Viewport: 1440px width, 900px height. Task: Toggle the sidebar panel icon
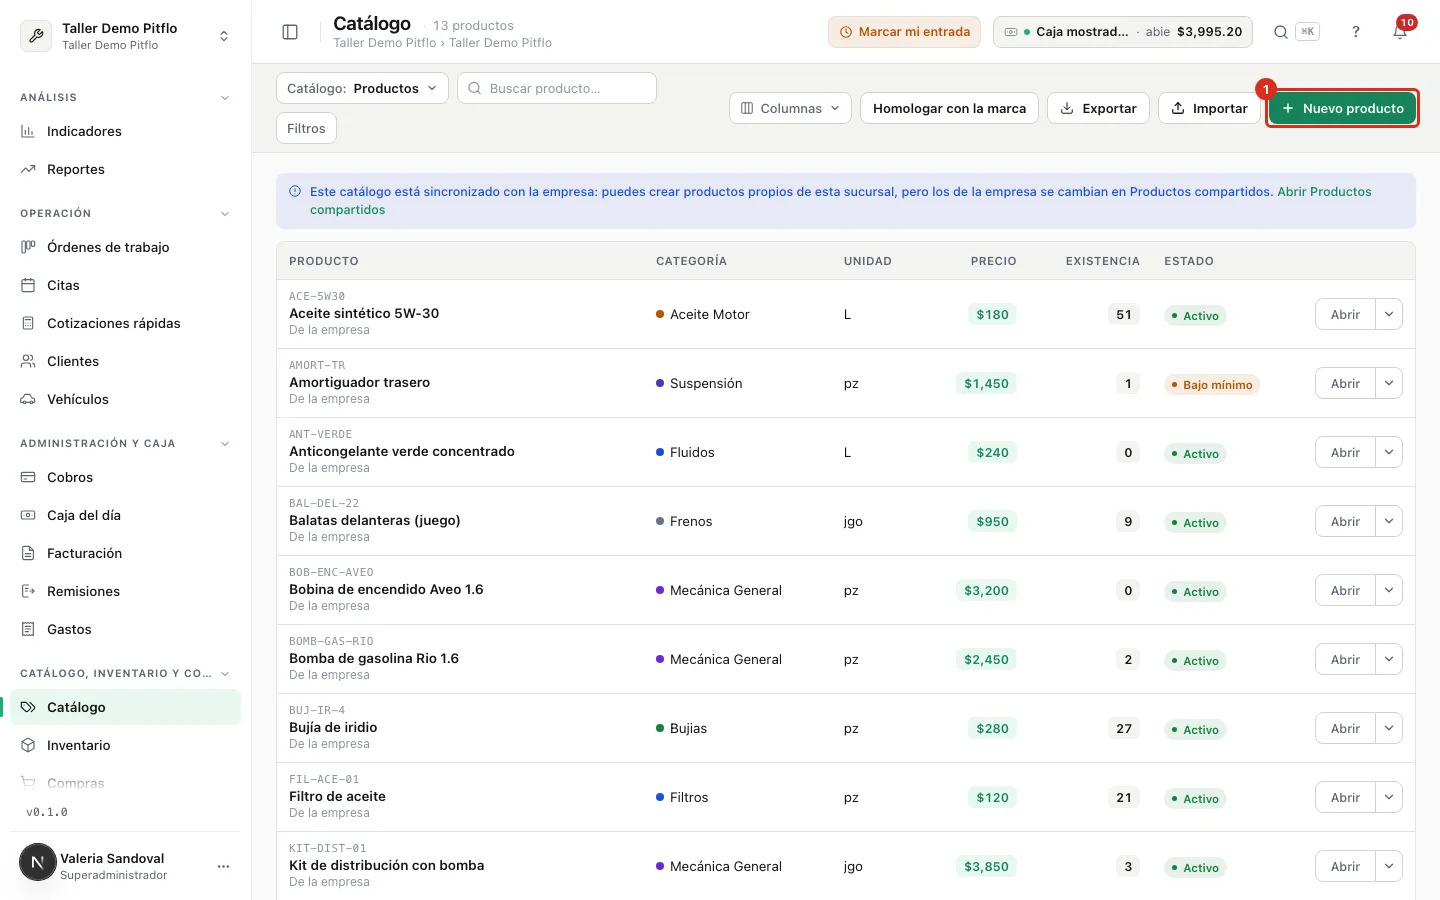290,32
